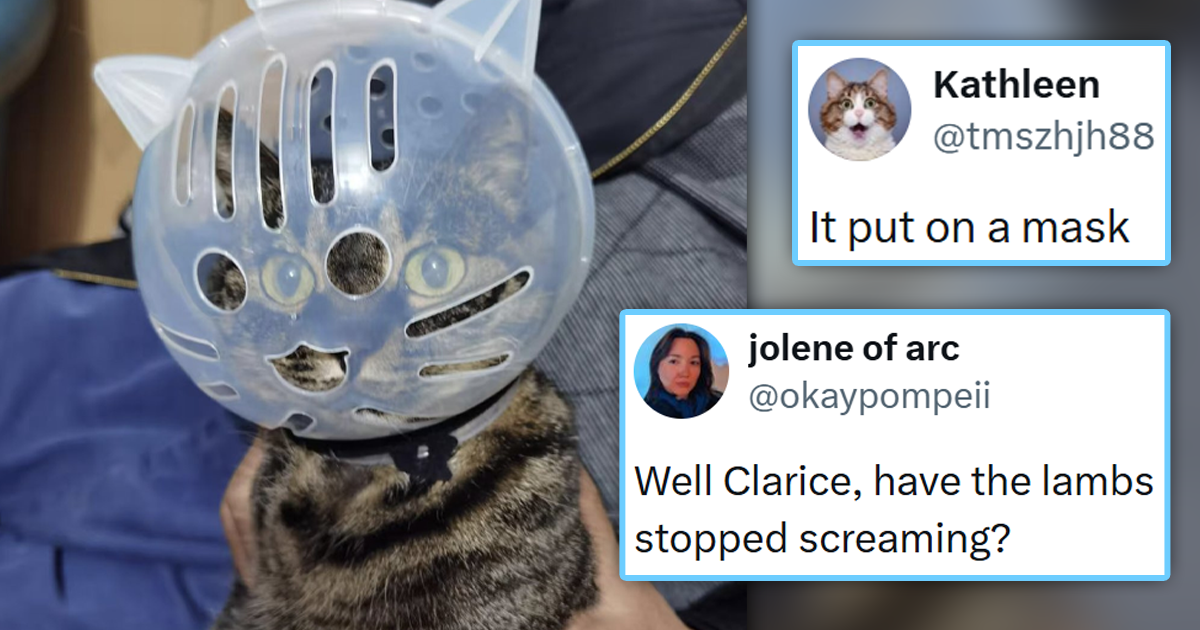Open the @okaypompeii handle
The image size is (1200, 630).
coord(868,396)
